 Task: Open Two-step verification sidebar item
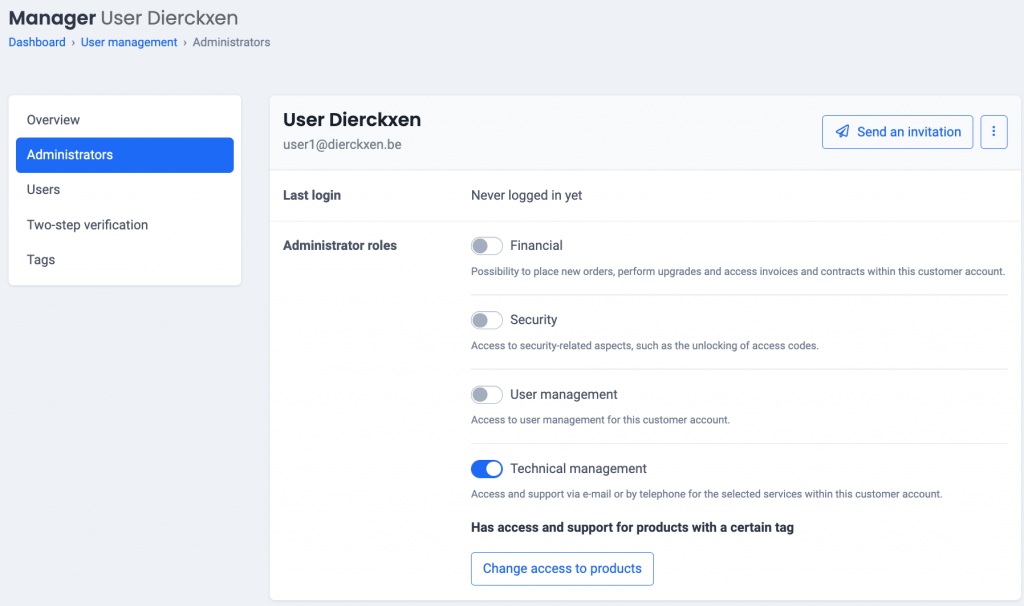point(125,225)
